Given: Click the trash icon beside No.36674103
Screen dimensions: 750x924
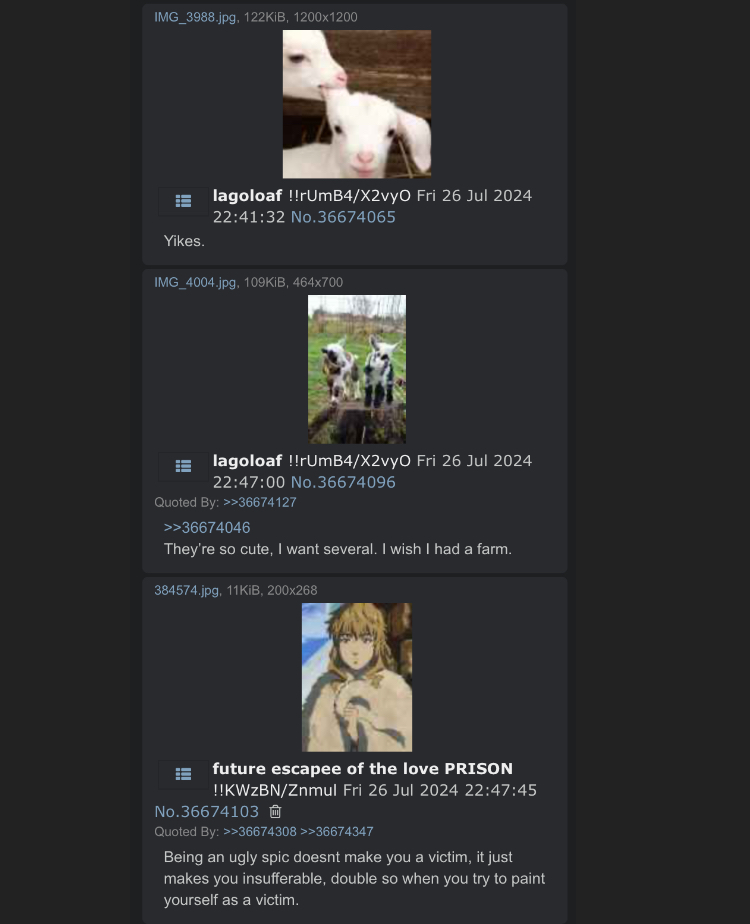Looking at the screenshot, I should click(x=275, y=811).
